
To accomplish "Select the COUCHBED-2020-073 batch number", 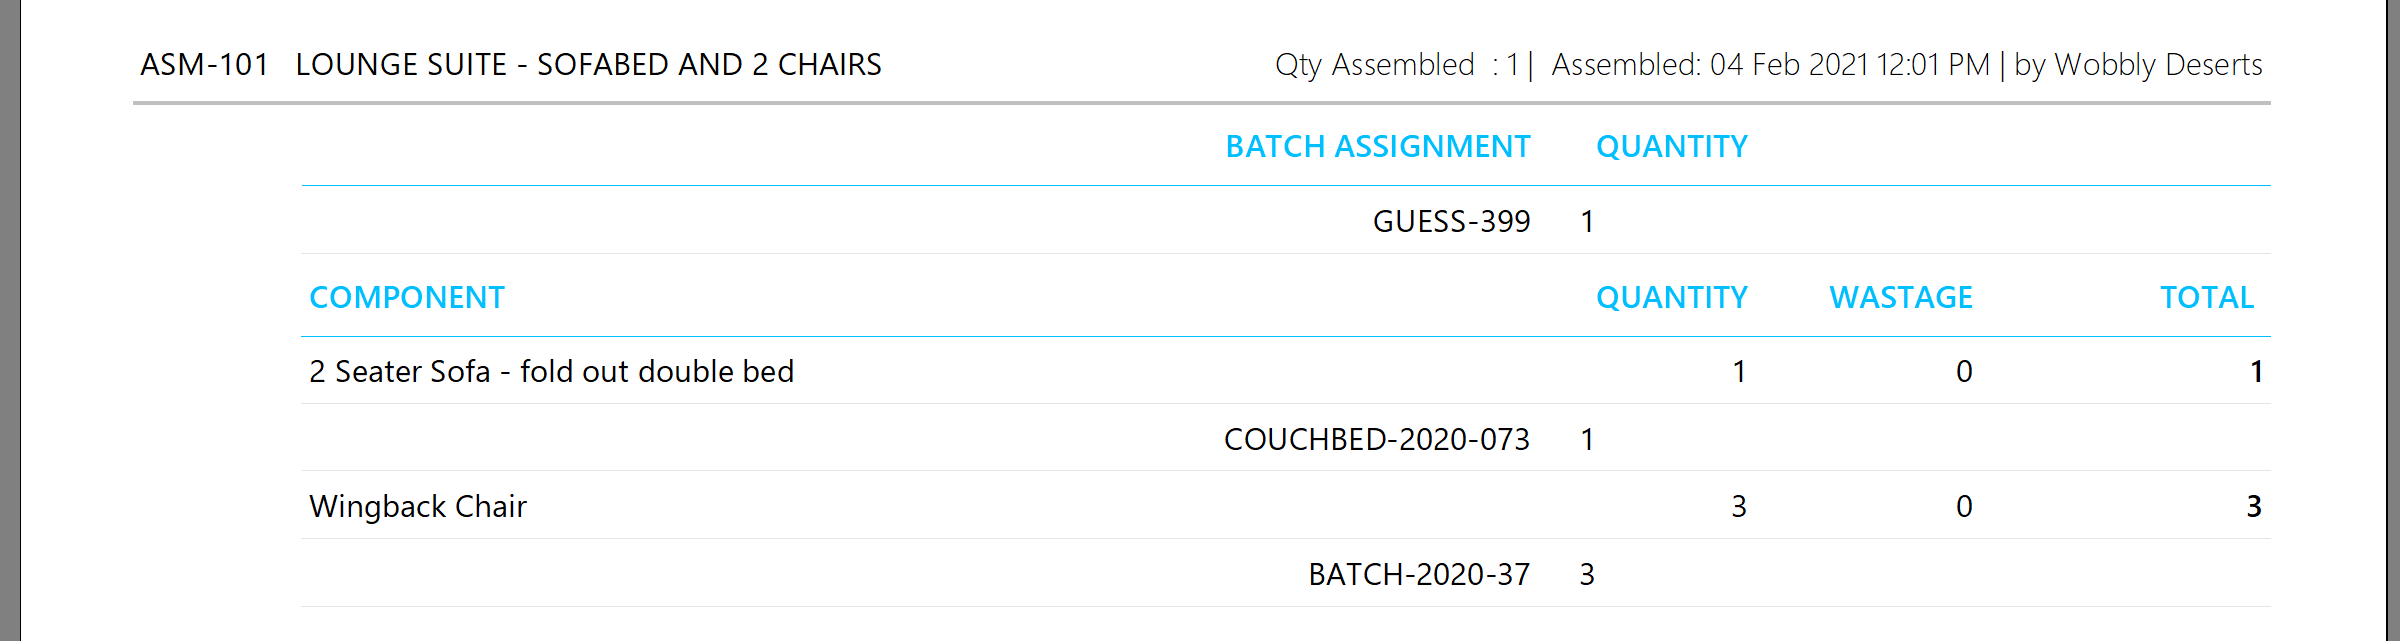I will coord(1376,440).
